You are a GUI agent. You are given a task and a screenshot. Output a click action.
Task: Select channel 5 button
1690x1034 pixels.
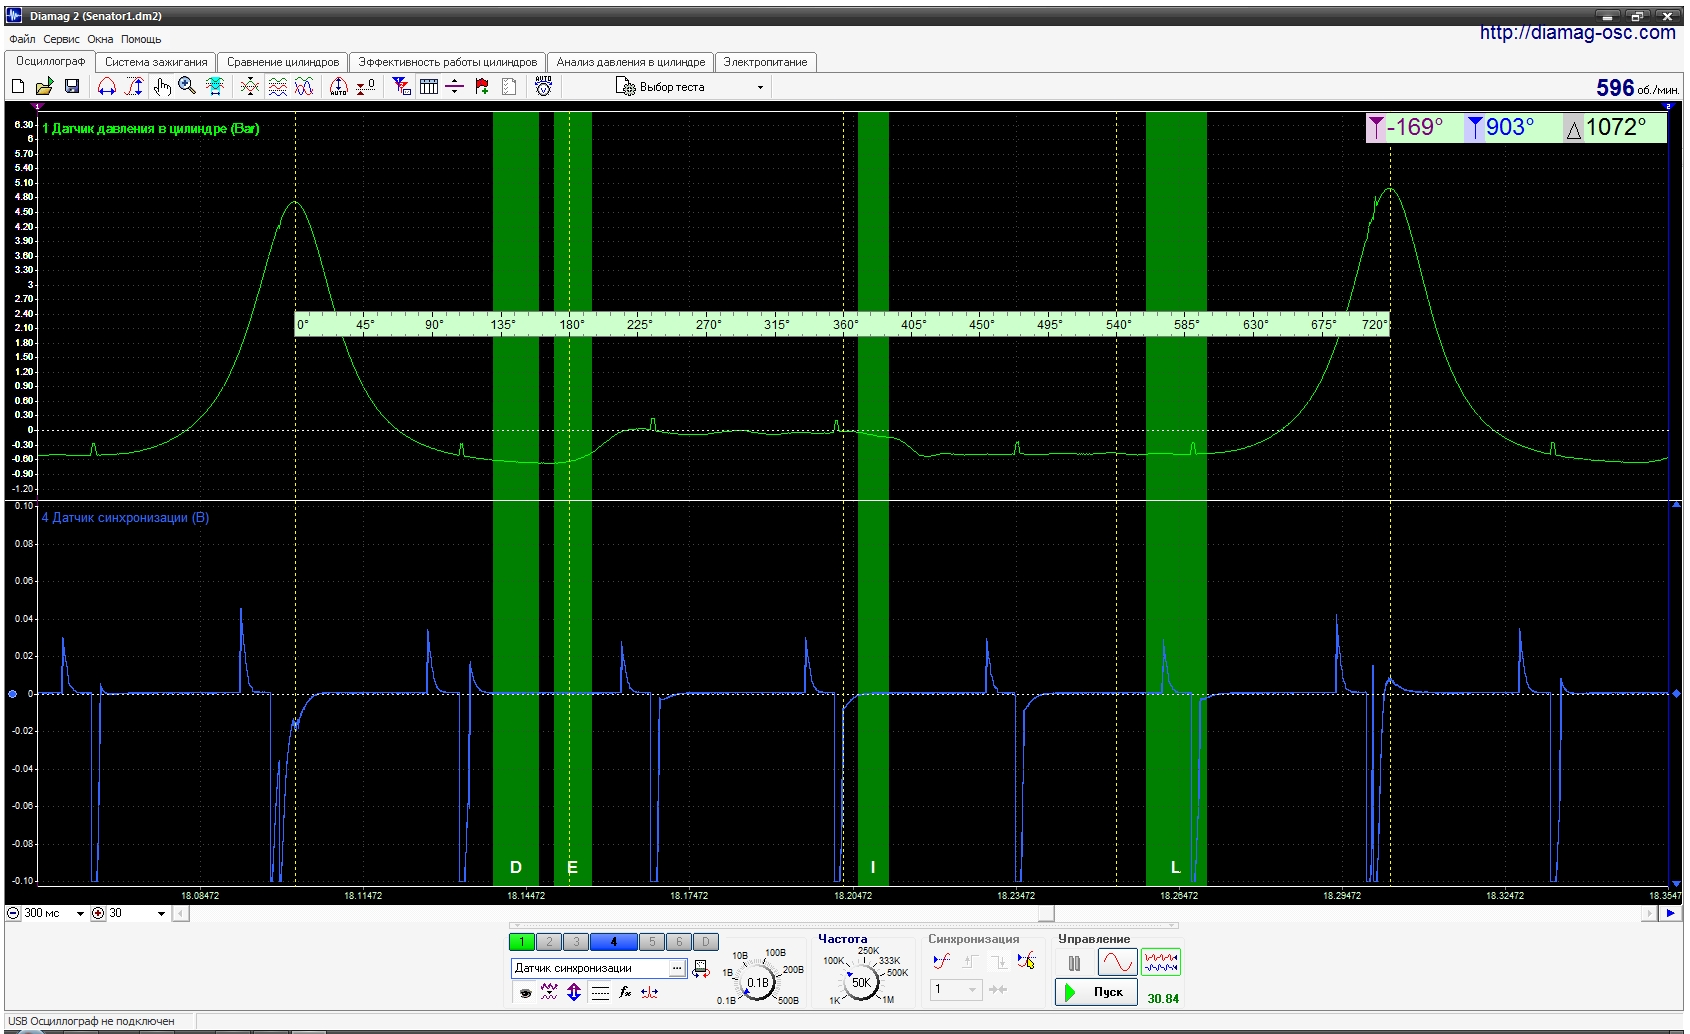[x=652, y=941]
